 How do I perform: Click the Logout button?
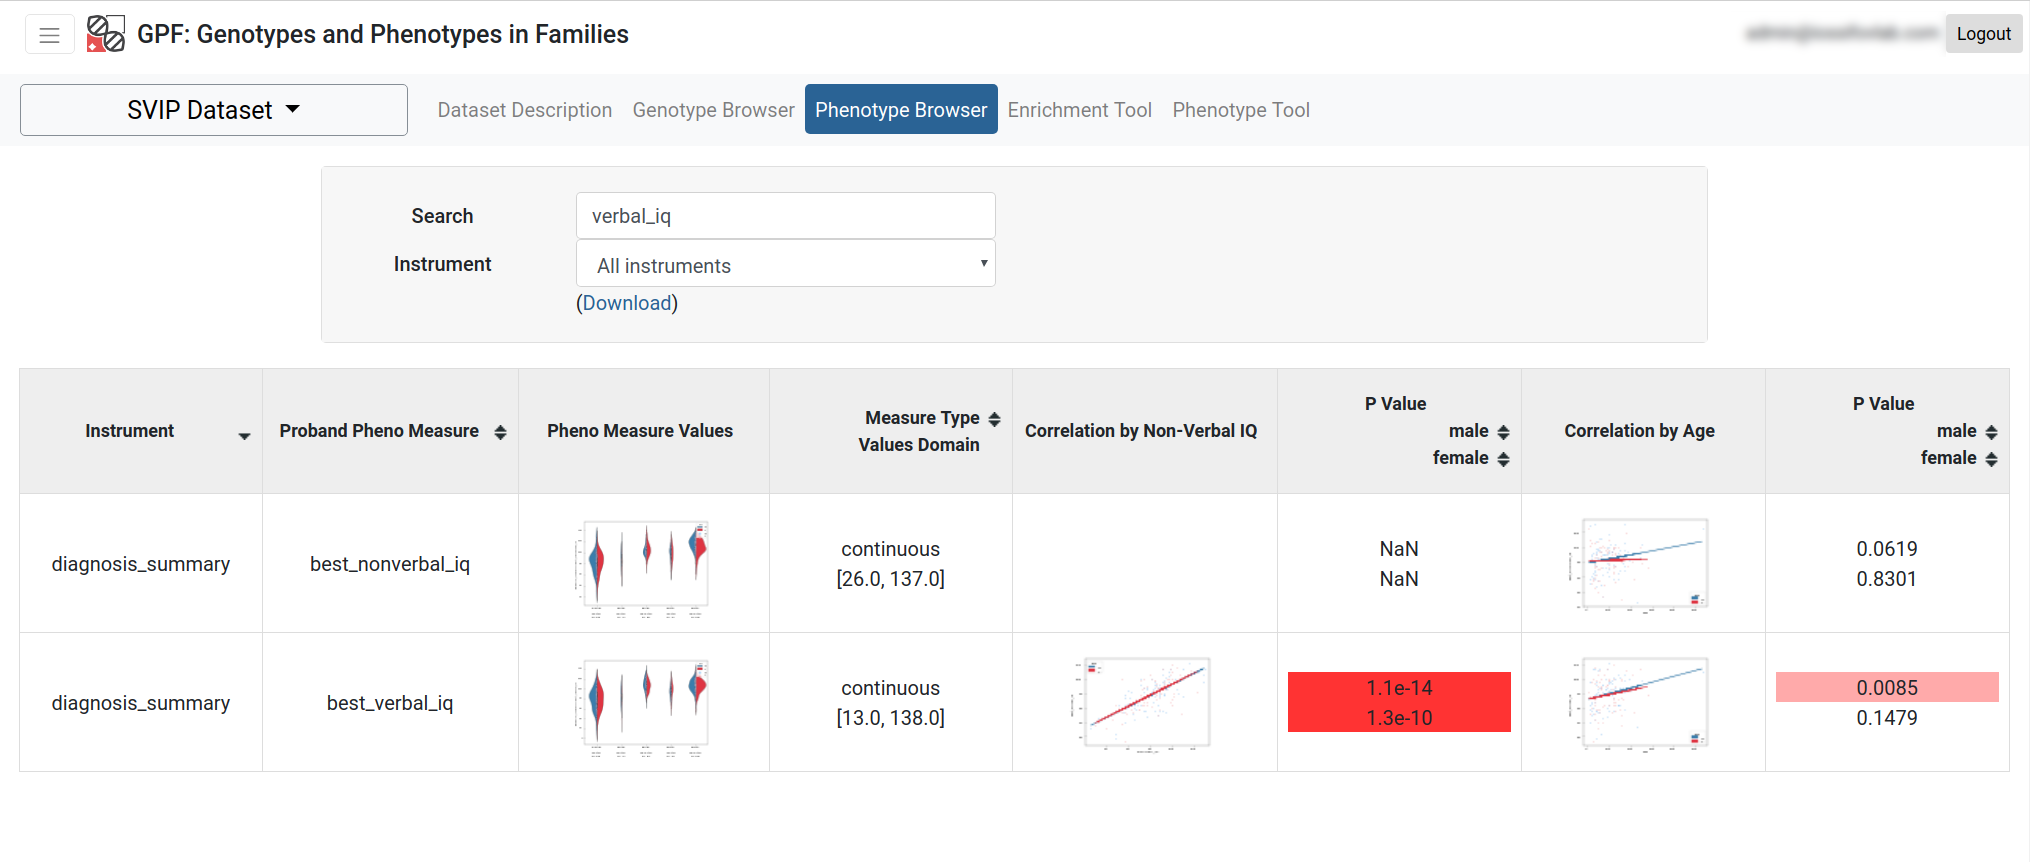[x=1983, y=34]
